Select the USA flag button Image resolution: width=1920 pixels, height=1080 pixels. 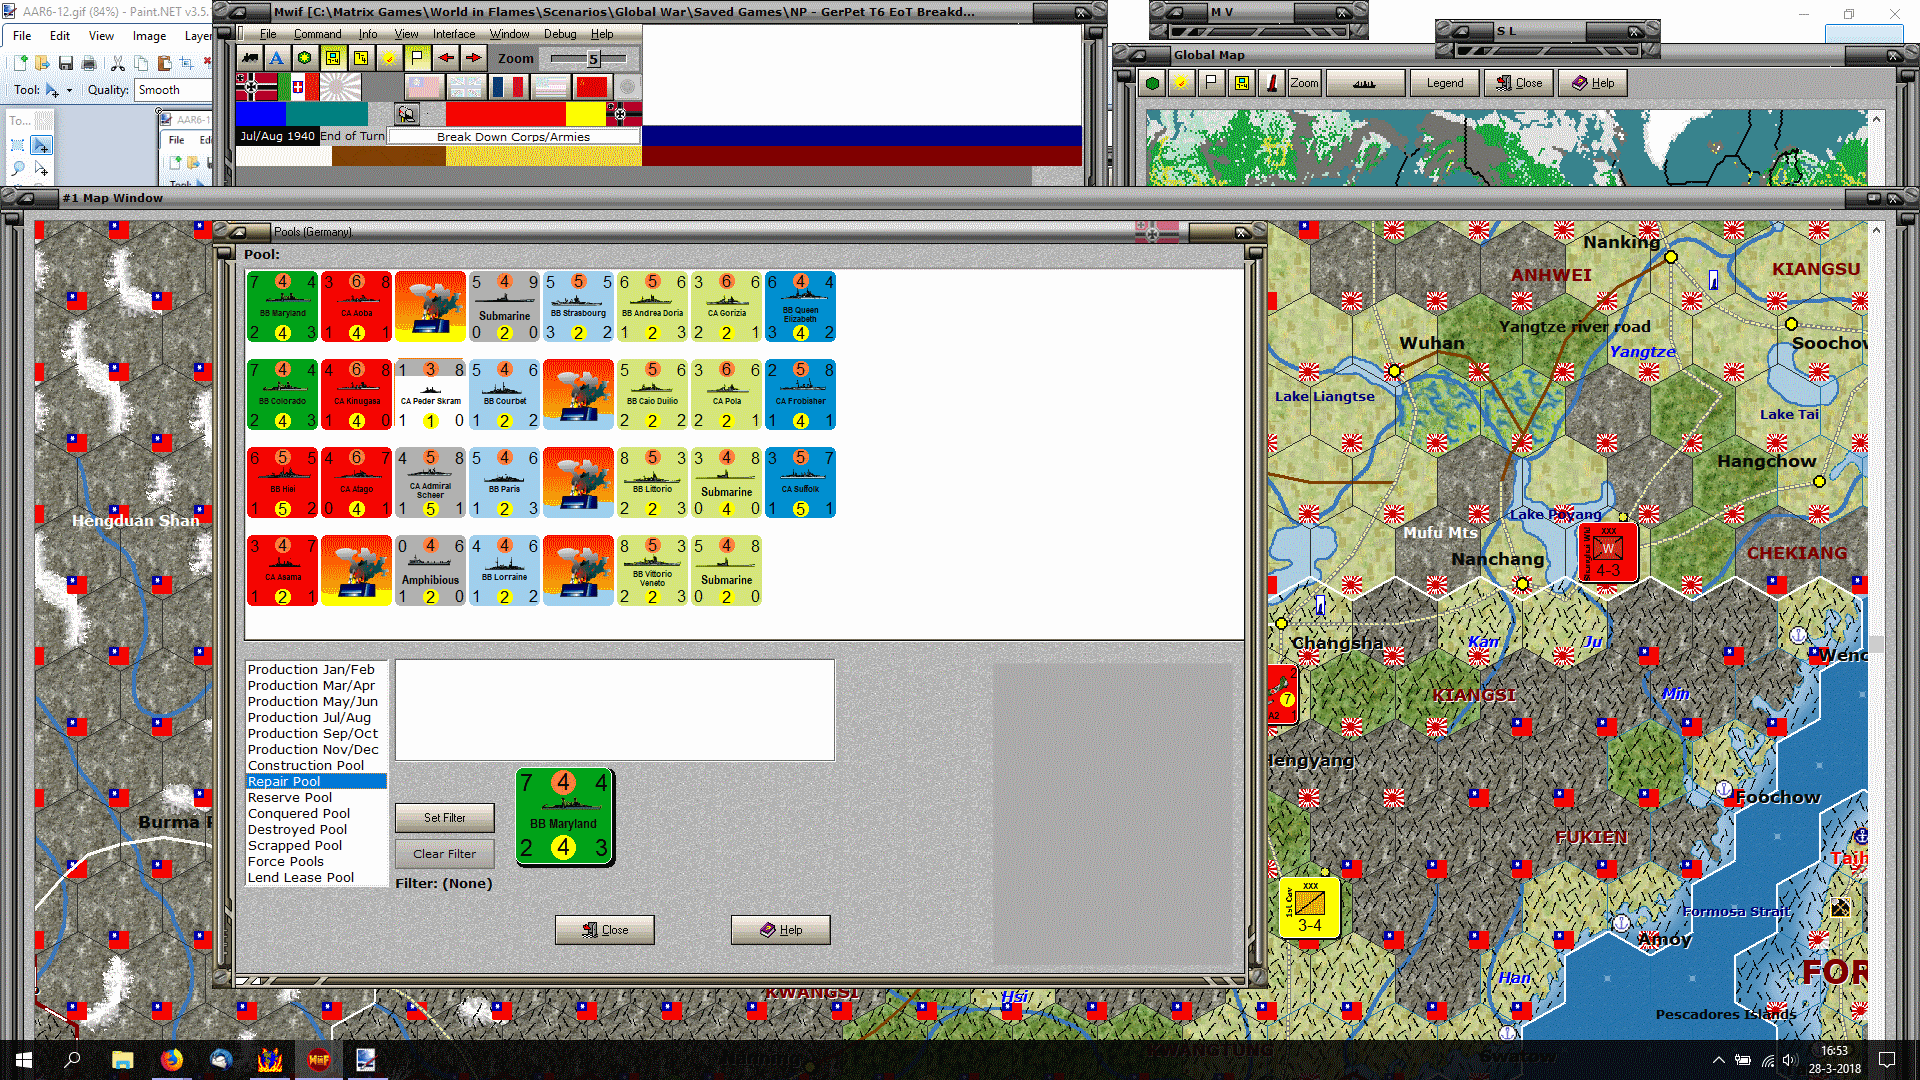tap(550, 88)
